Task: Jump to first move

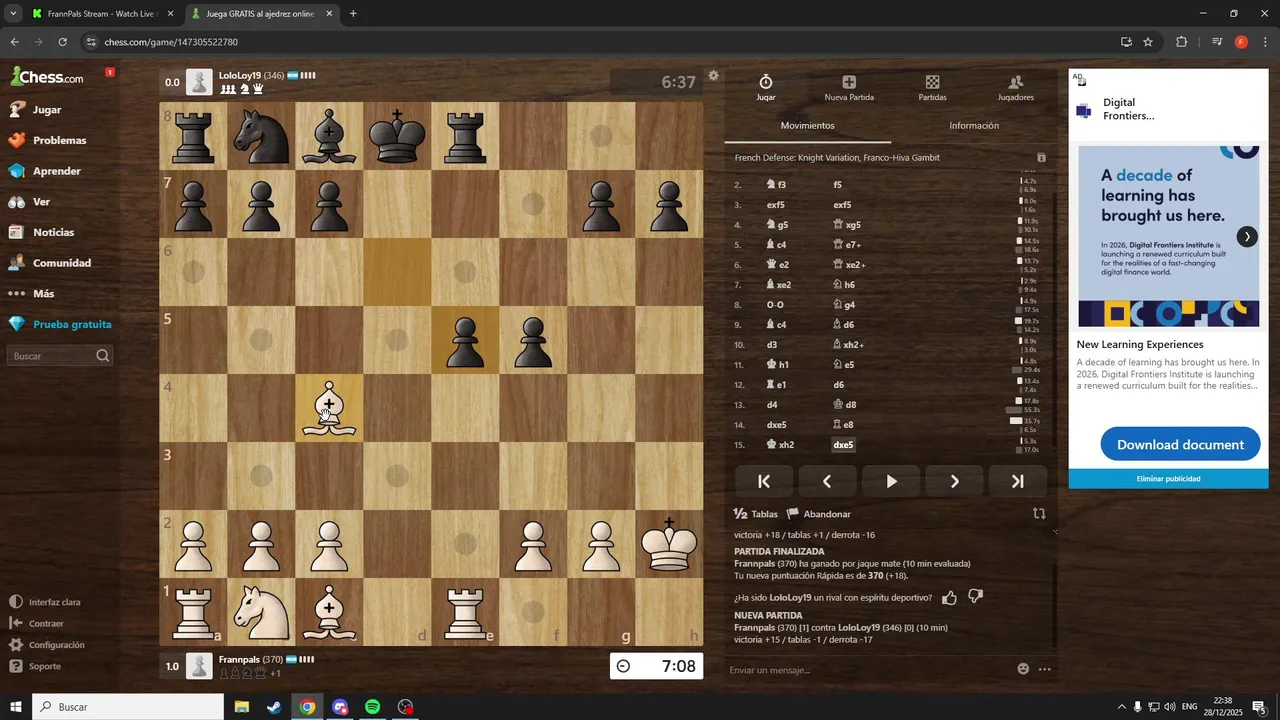Action: [764, 481]
